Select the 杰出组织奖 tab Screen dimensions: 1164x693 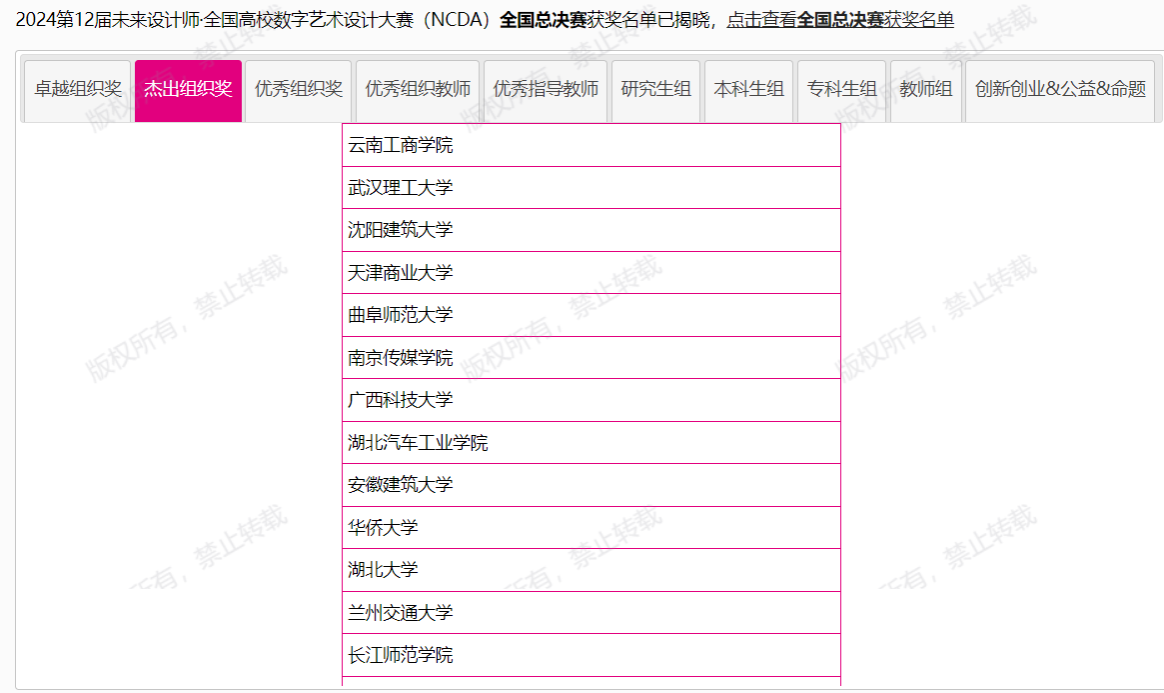pyautogui.click(x=188, y=89)
